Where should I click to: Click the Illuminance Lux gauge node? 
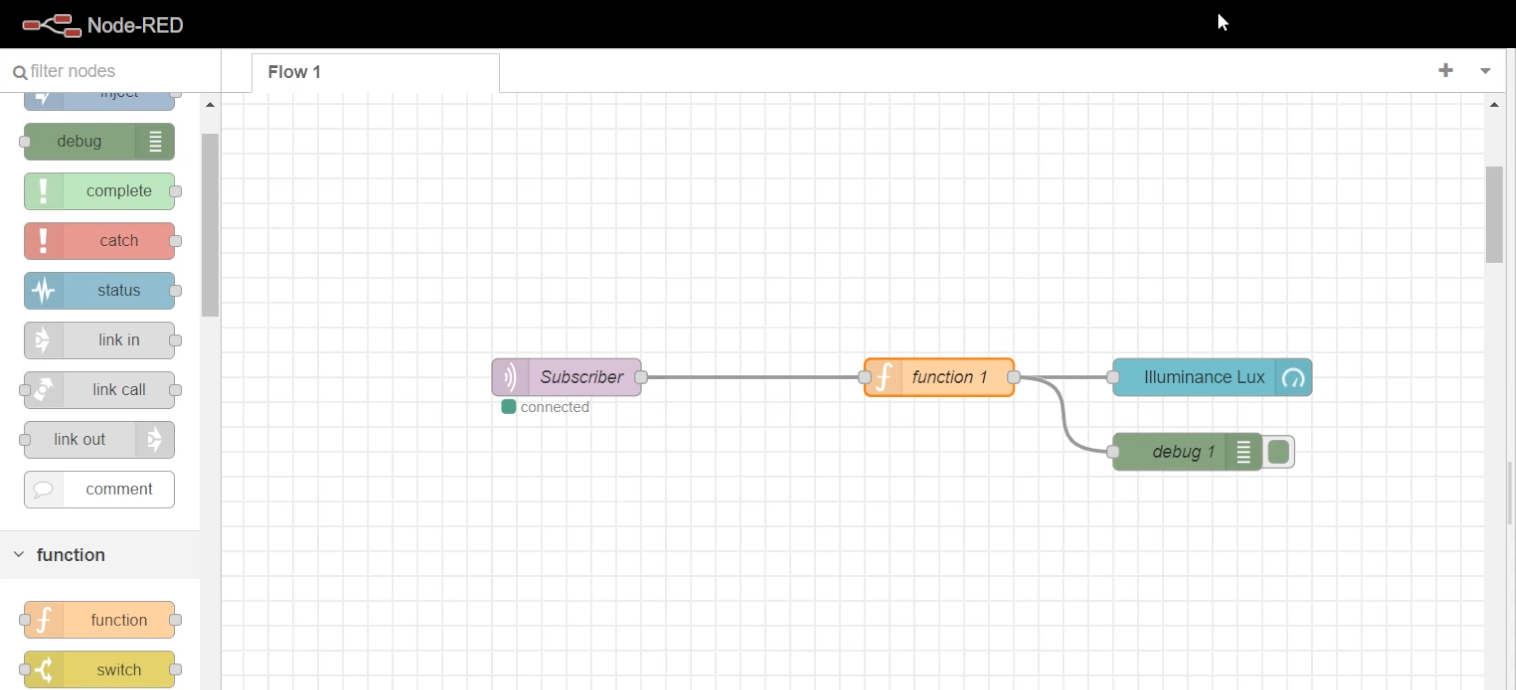click(1203, 377)
